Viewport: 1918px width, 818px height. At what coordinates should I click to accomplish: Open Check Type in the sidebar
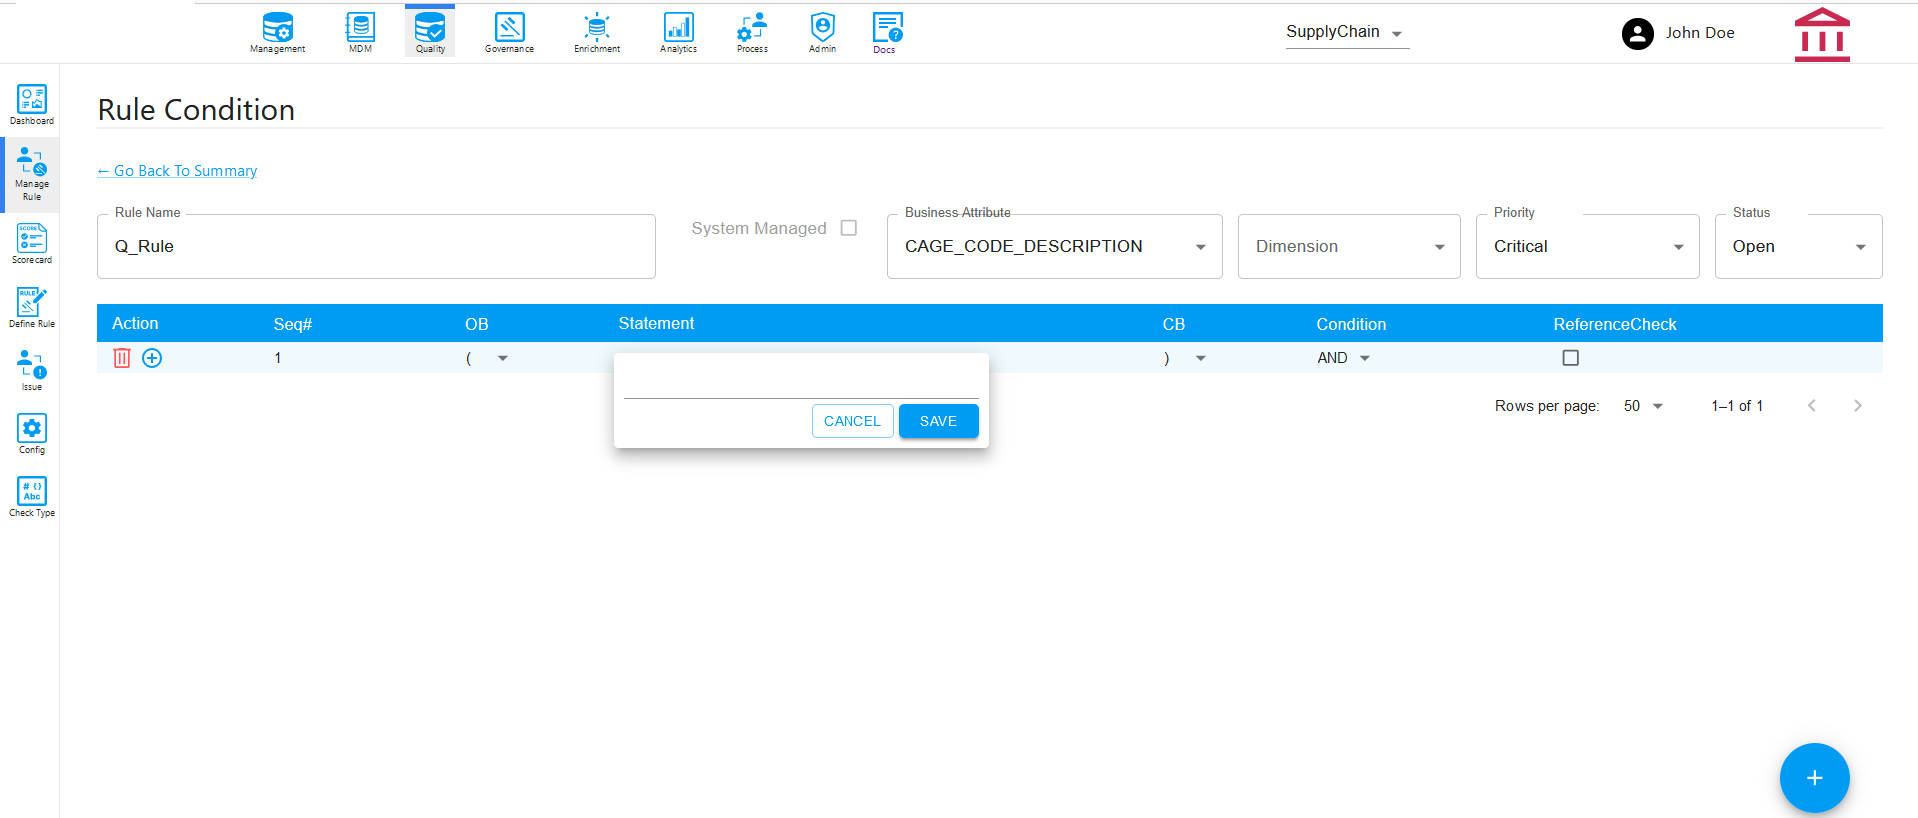click(32, 497)
